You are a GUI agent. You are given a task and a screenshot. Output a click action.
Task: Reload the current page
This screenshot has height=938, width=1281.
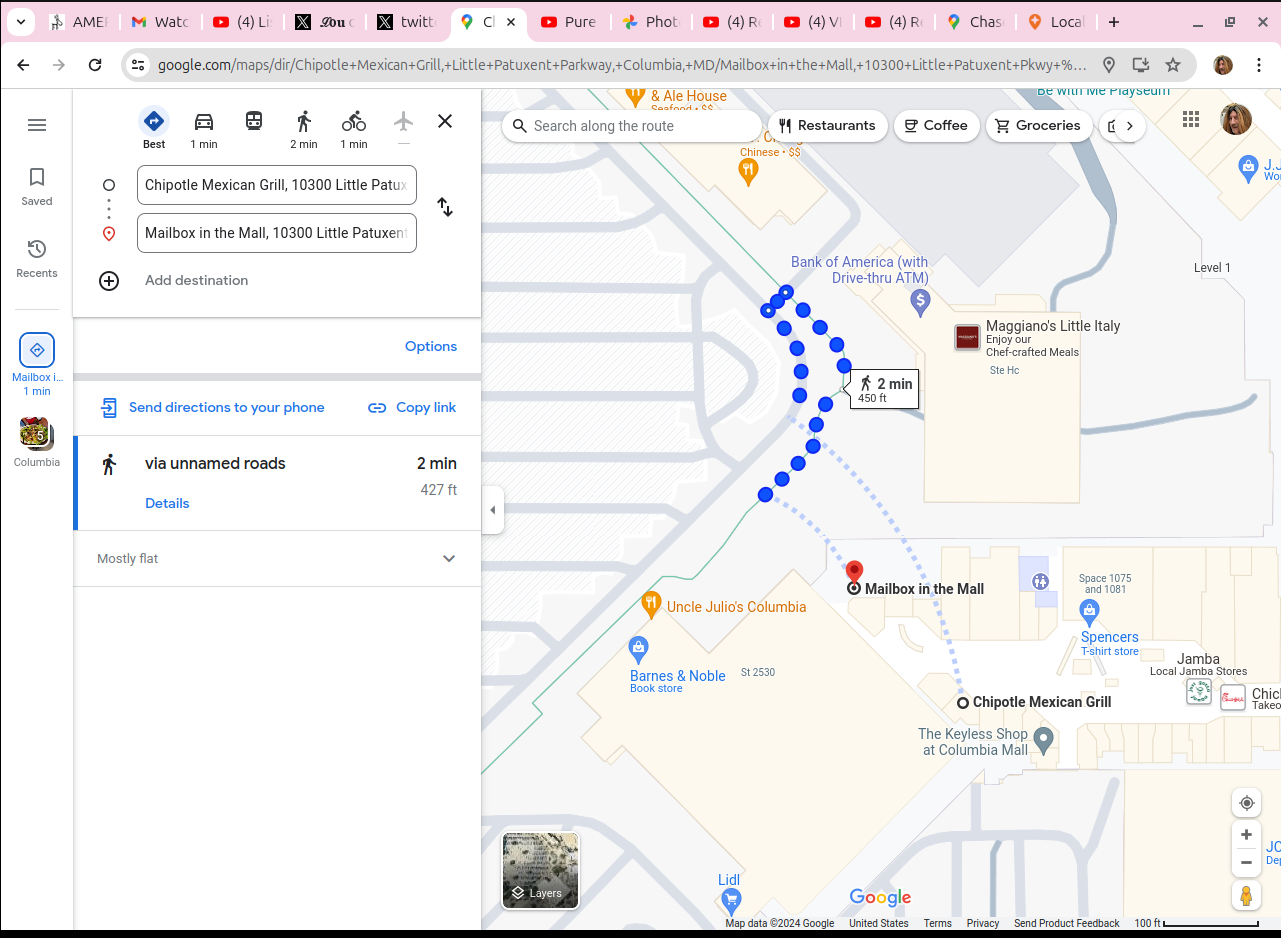[95, 65]
